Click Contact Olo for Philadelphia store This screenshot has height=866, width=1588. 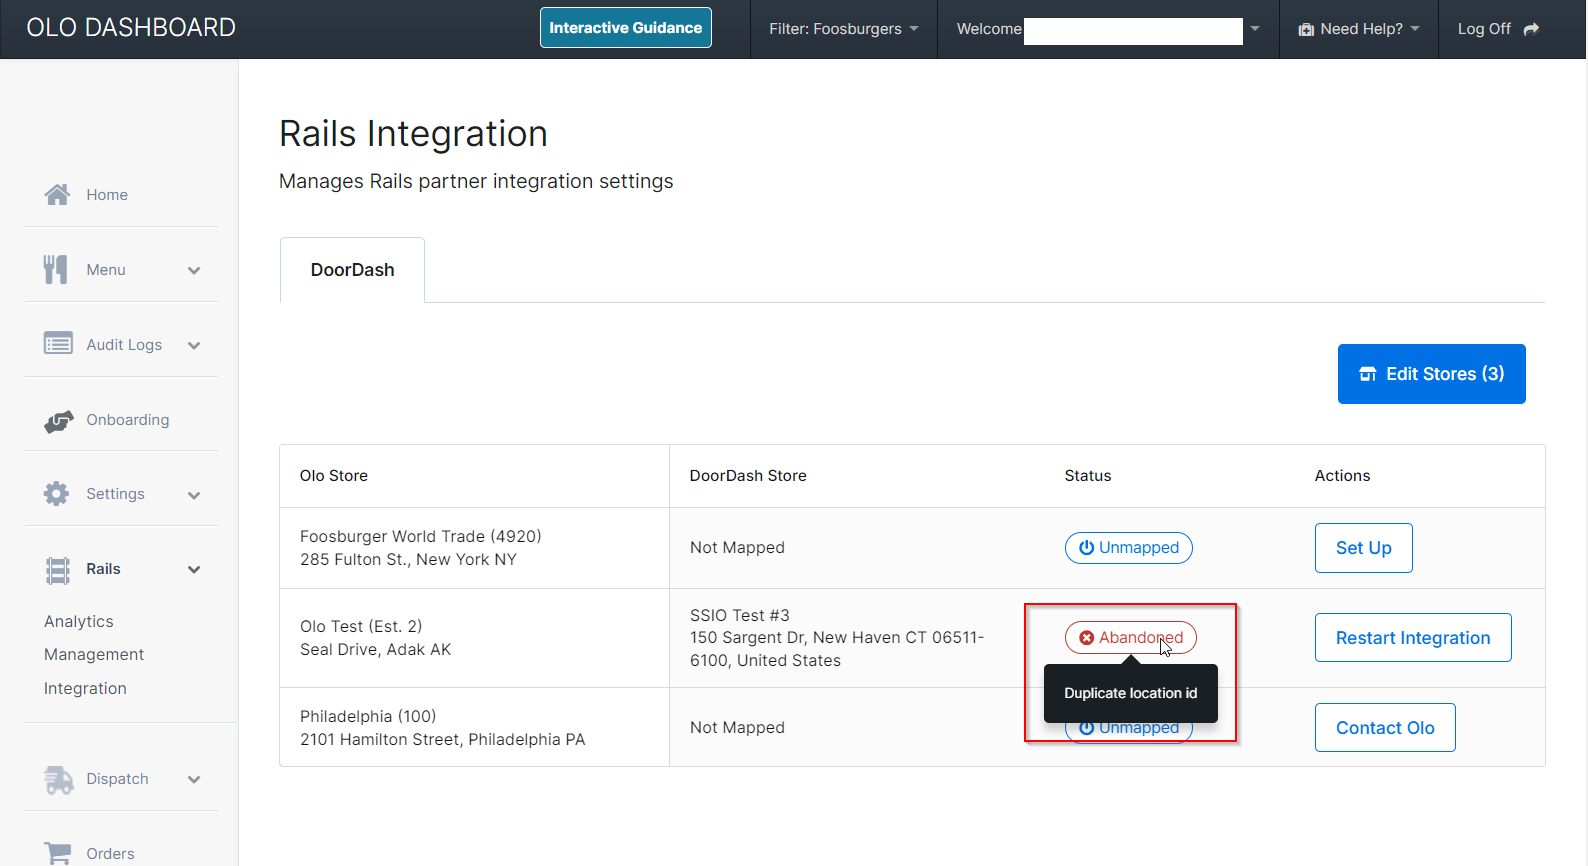click(x=1385, y=728)
